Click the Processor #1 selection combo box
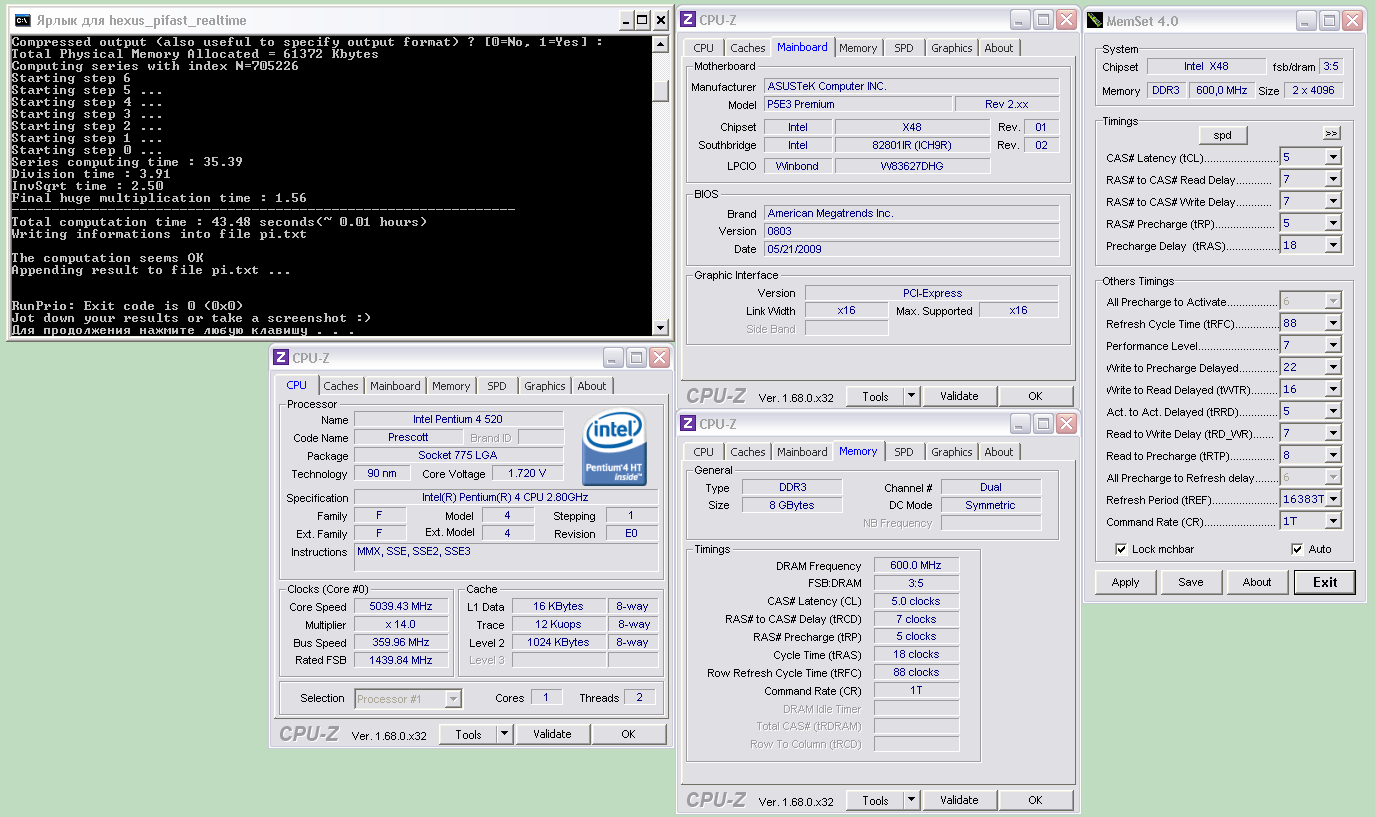1375x817 pixels. click(x=408, y=699)
